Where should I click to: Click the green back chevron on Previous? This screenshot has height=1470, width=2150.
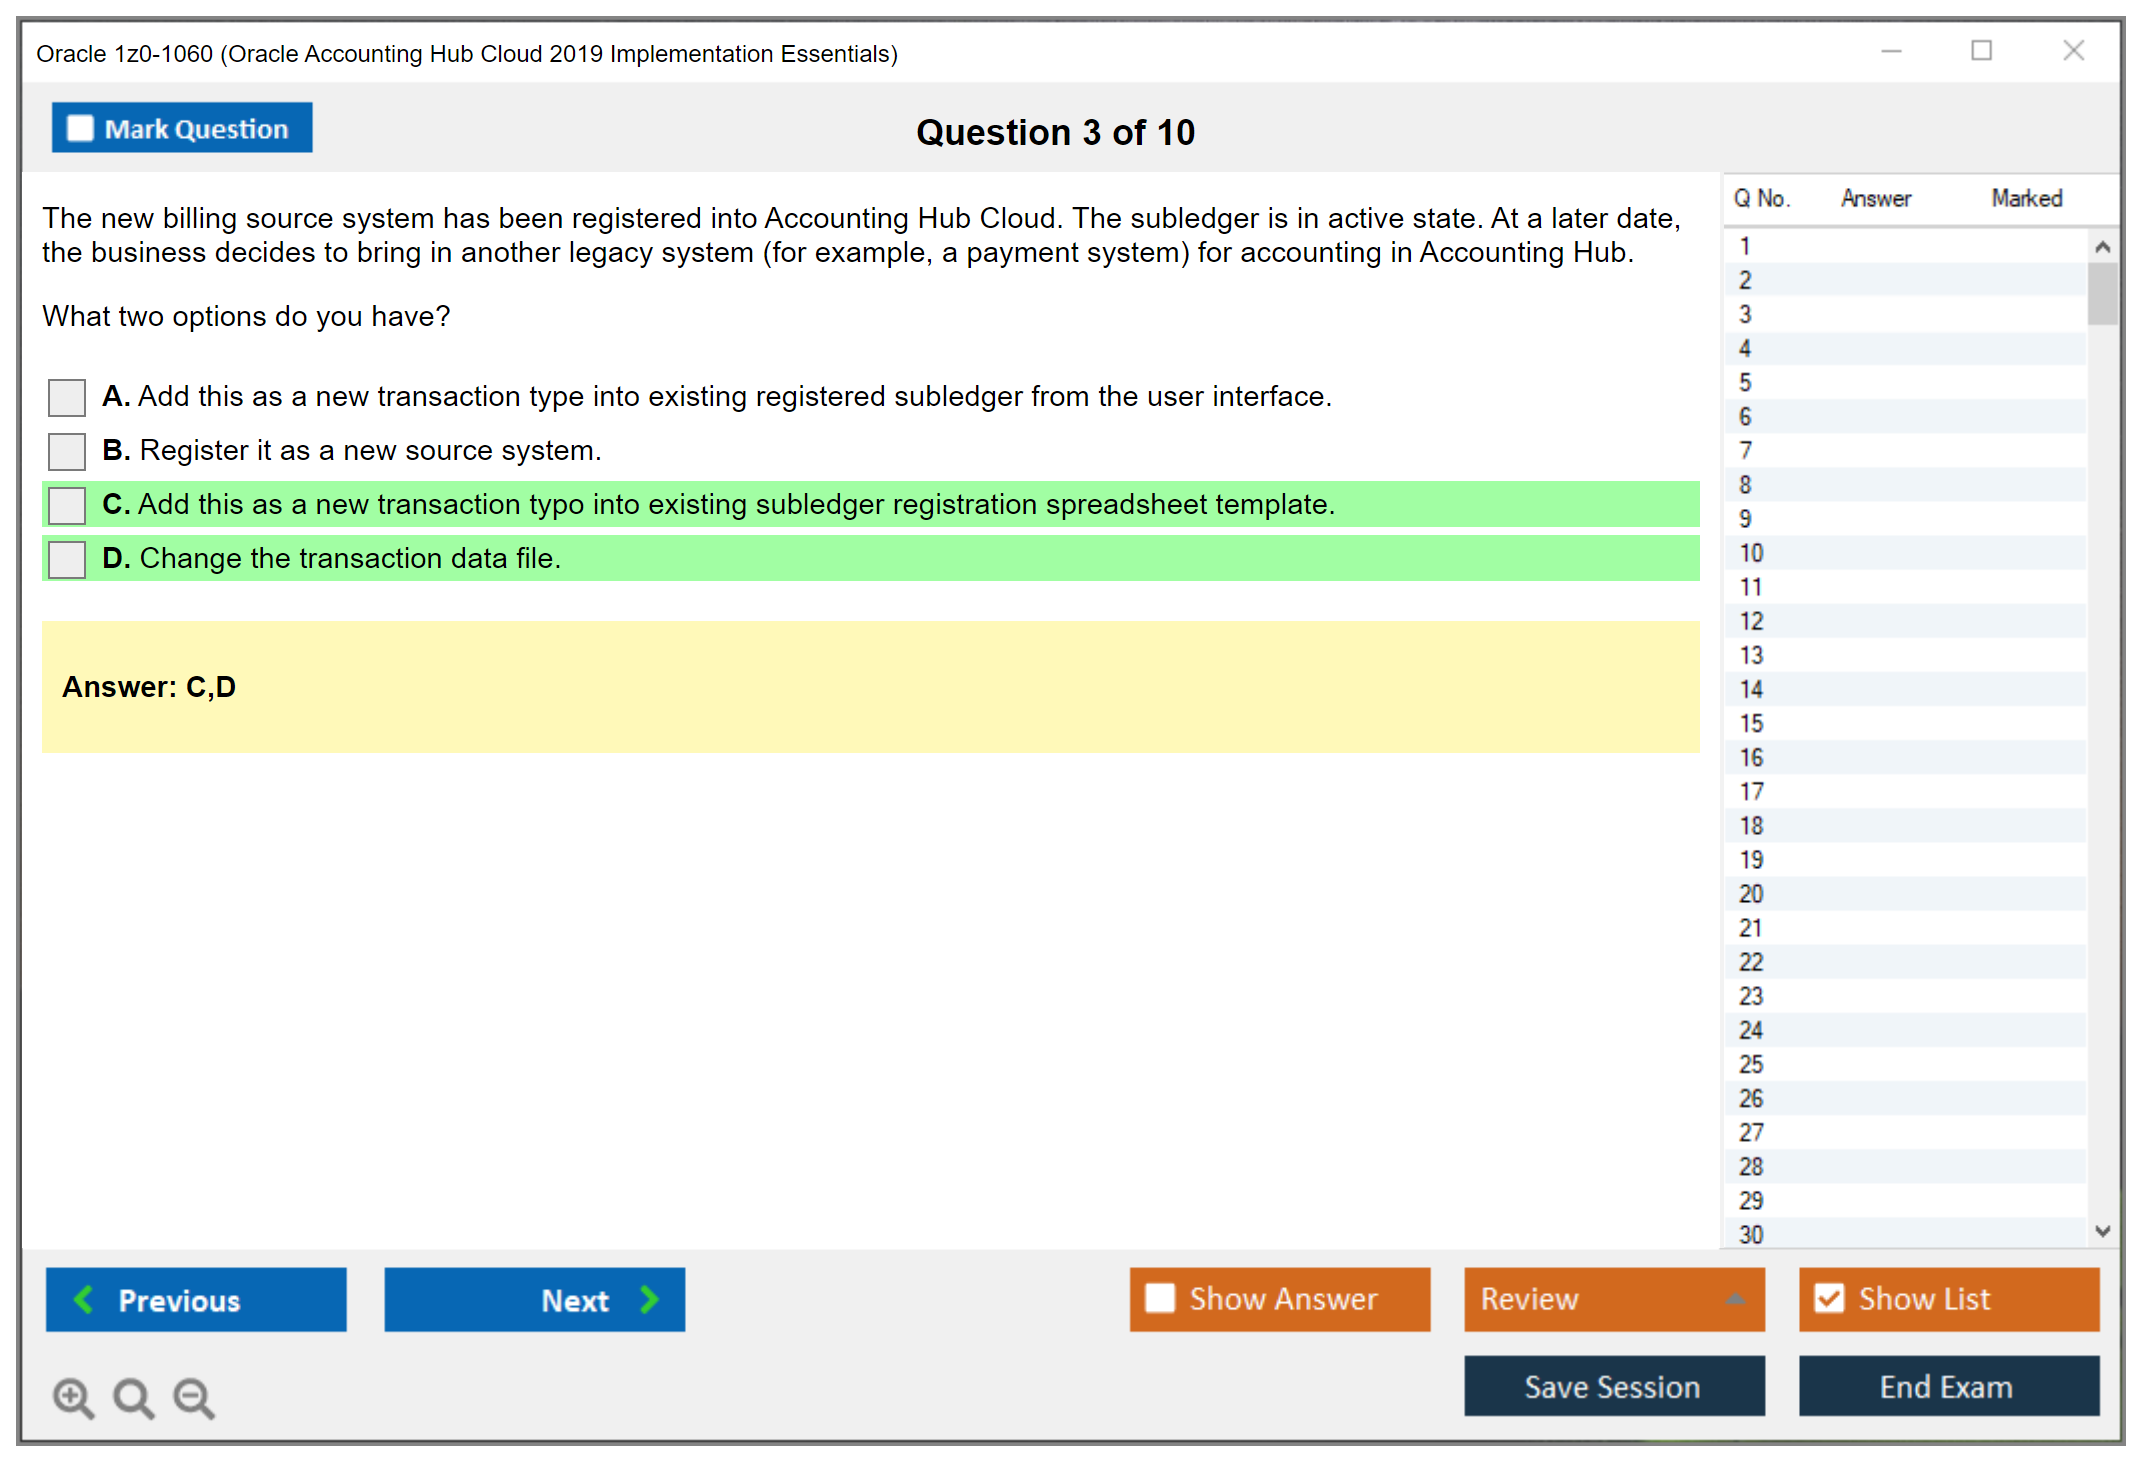click(x=84, y=1299)
